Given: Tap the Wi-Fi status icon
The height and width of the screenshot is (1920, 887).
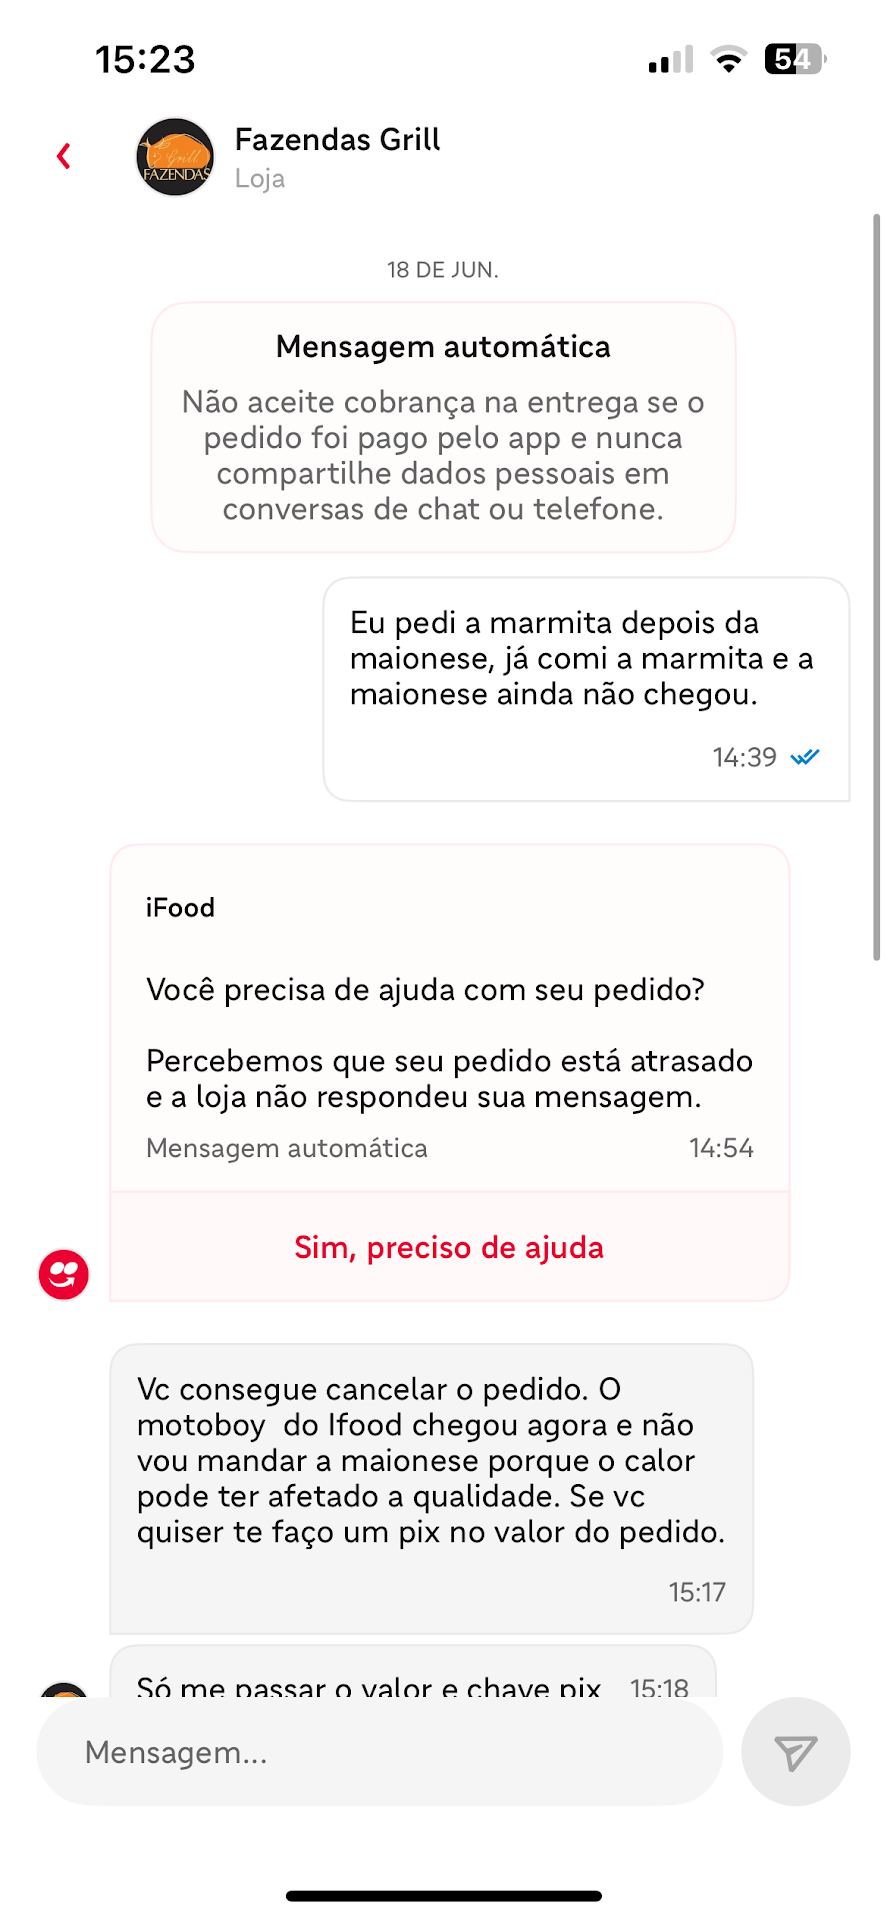Looking at the screenshot, I should tap(729, 60).
